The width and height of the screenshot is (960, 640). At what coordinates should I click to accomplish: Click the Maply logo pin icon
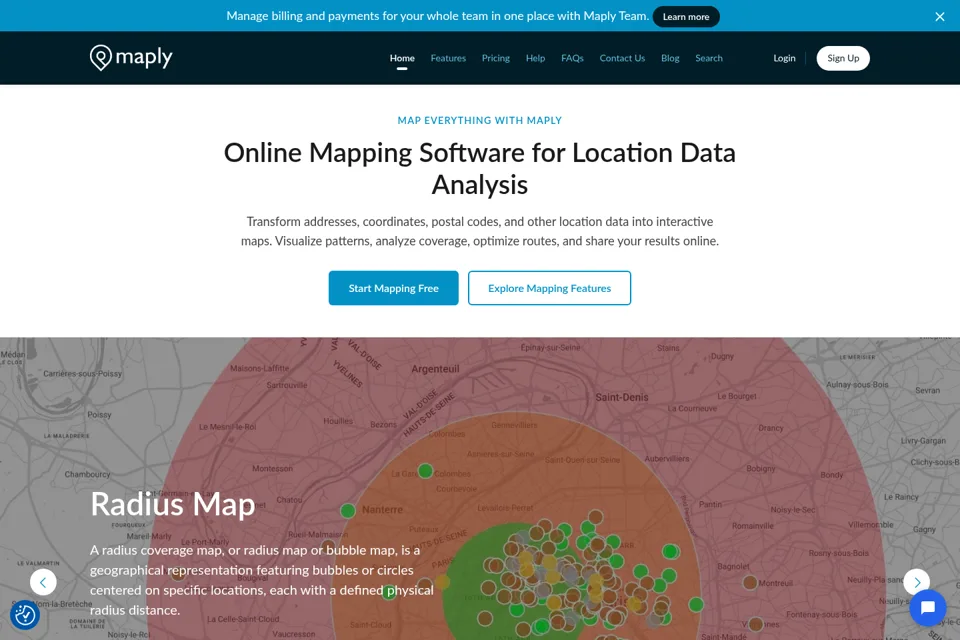pos(100,58)
